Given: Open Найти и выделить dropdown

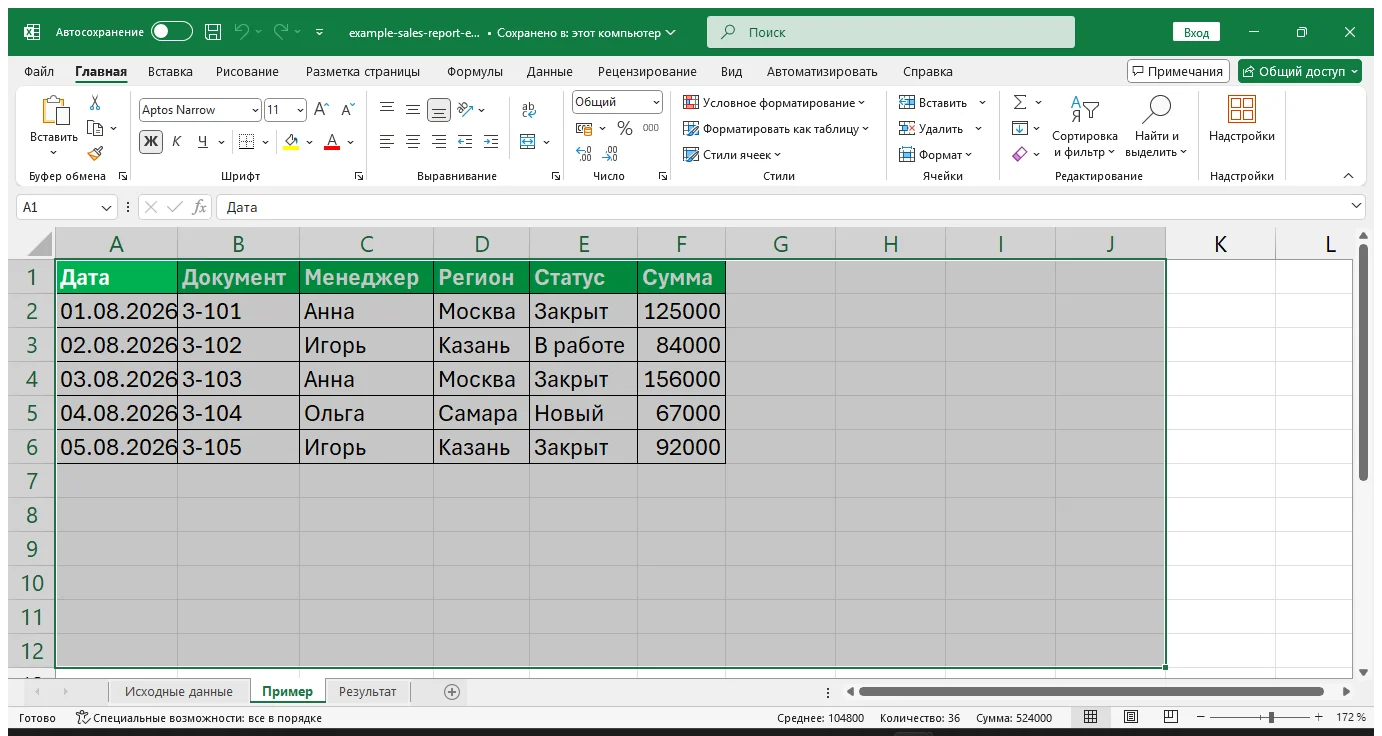Looking at the screenshot, I should tap(1156, 128).
